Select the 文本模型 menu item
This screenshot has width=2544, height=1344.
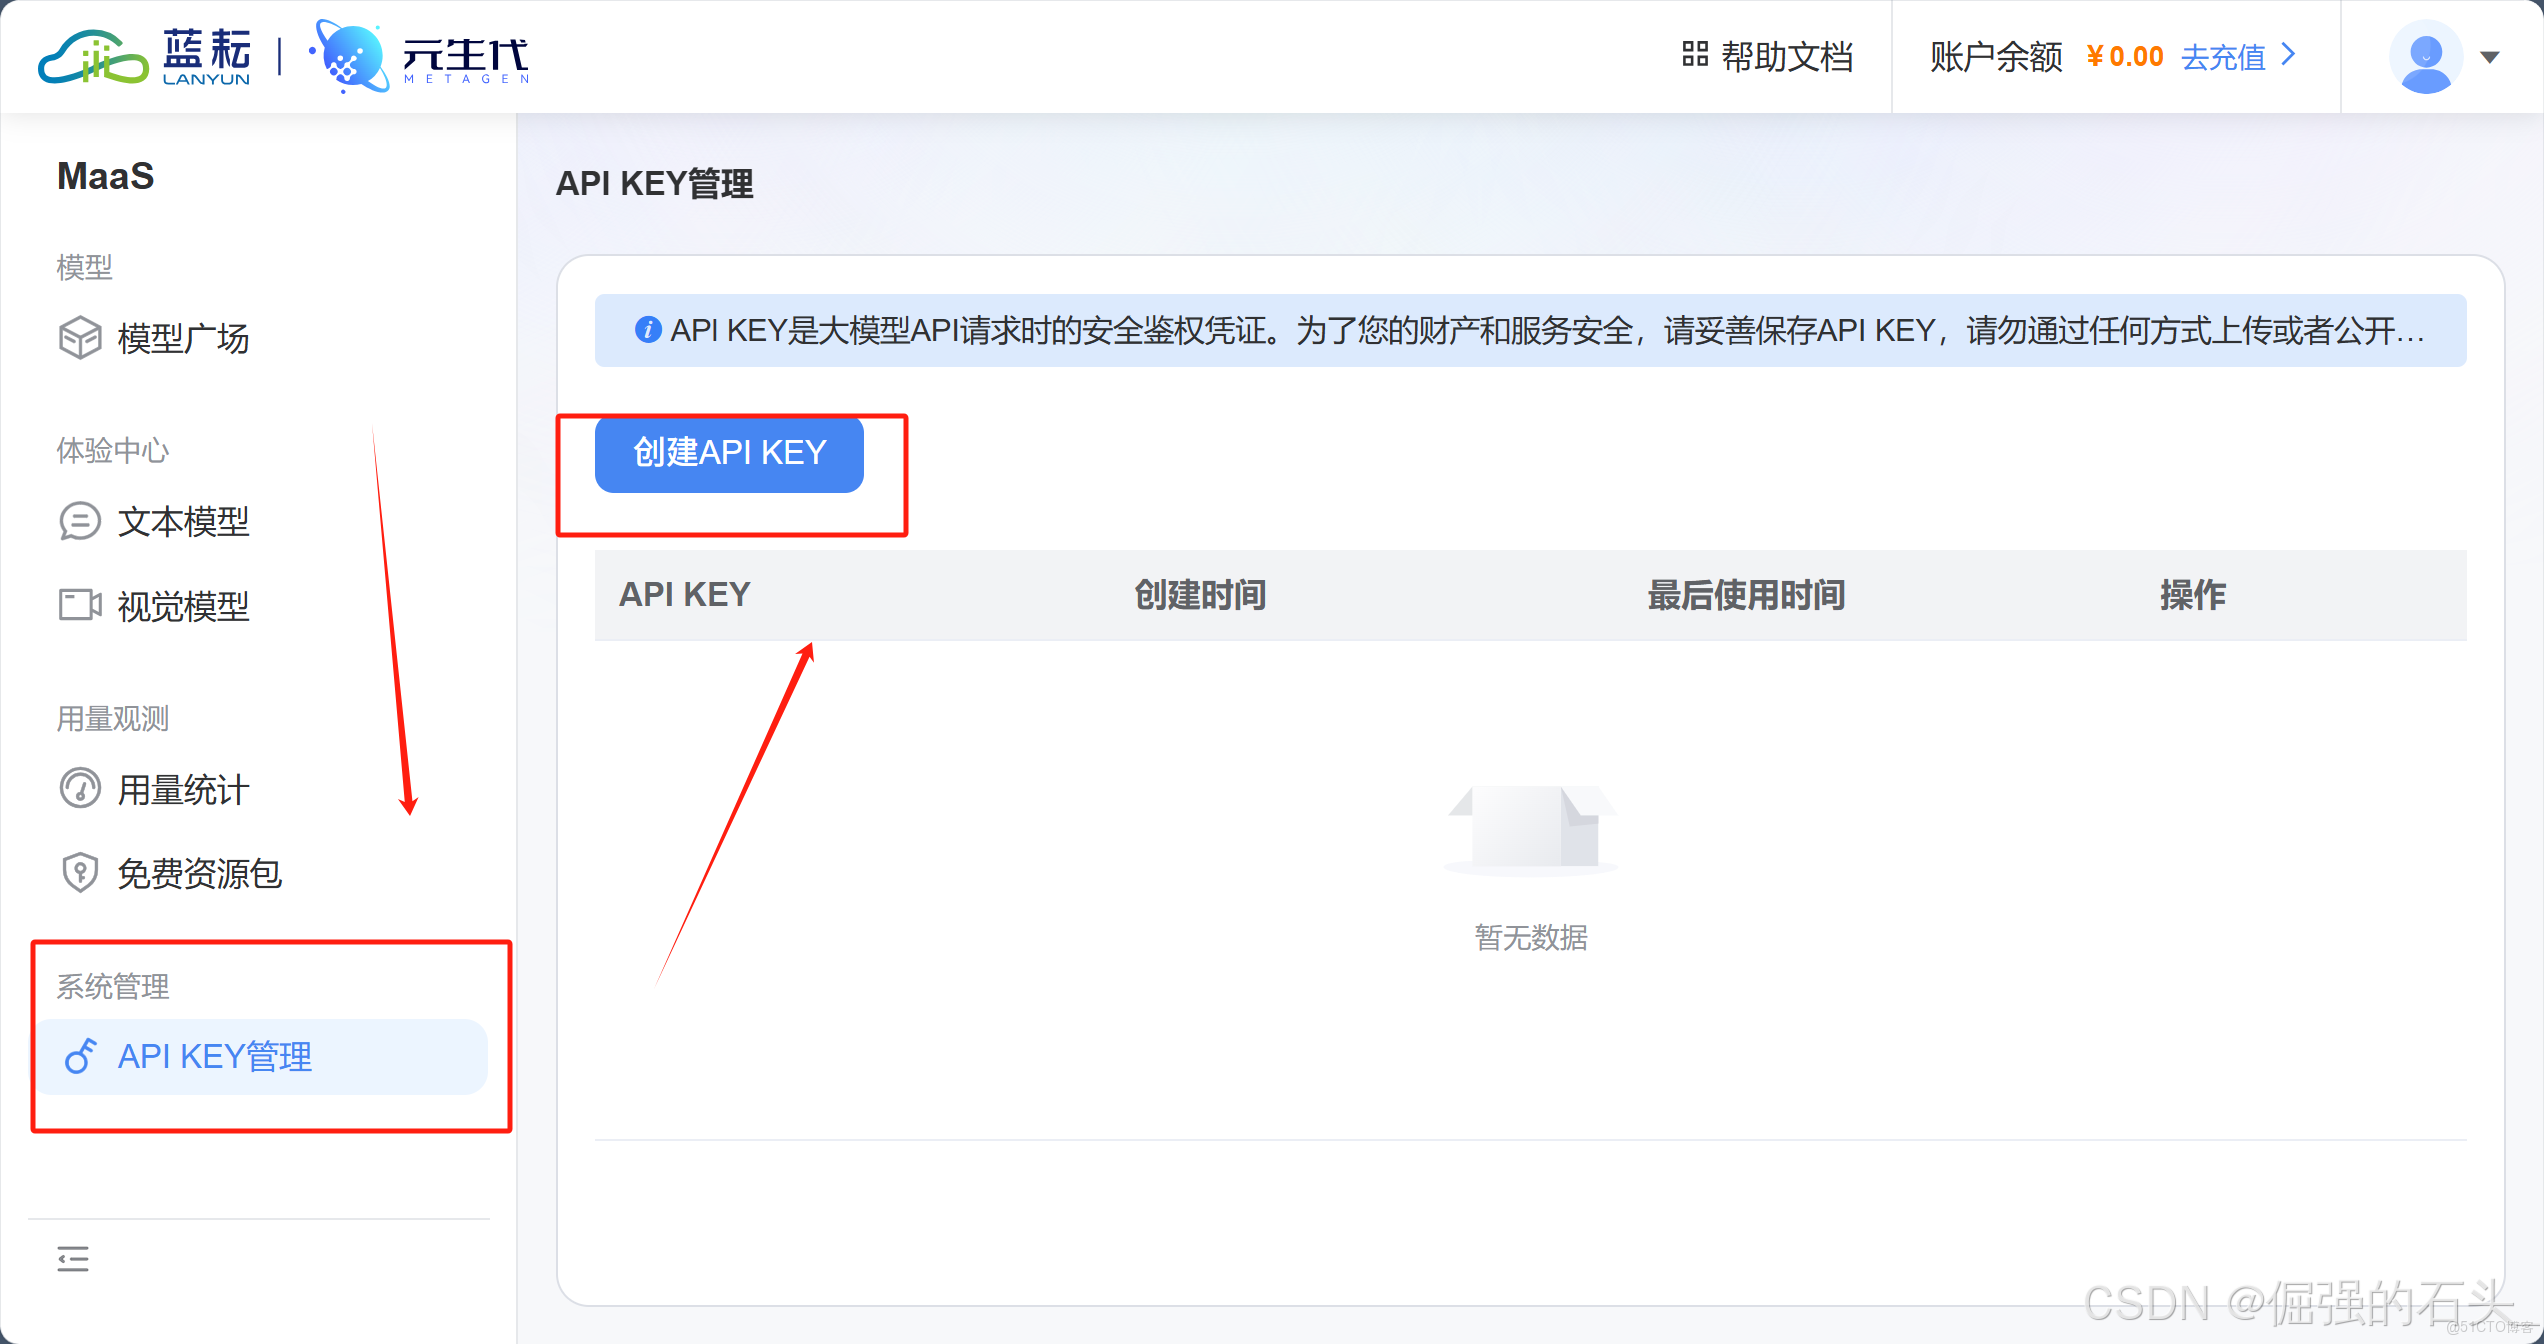tap(184, 521)
